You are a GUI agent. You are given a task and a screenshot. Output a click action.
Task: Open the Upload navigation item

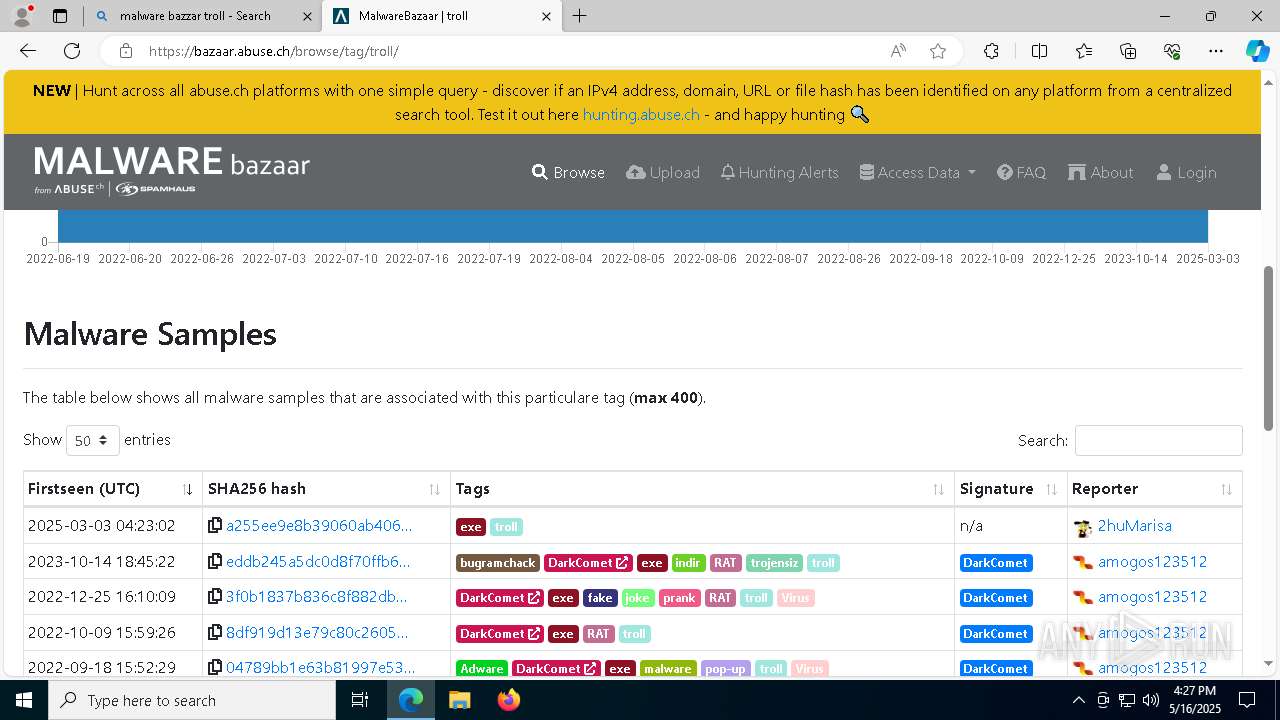pyautogui.click(x=663, y=172)
